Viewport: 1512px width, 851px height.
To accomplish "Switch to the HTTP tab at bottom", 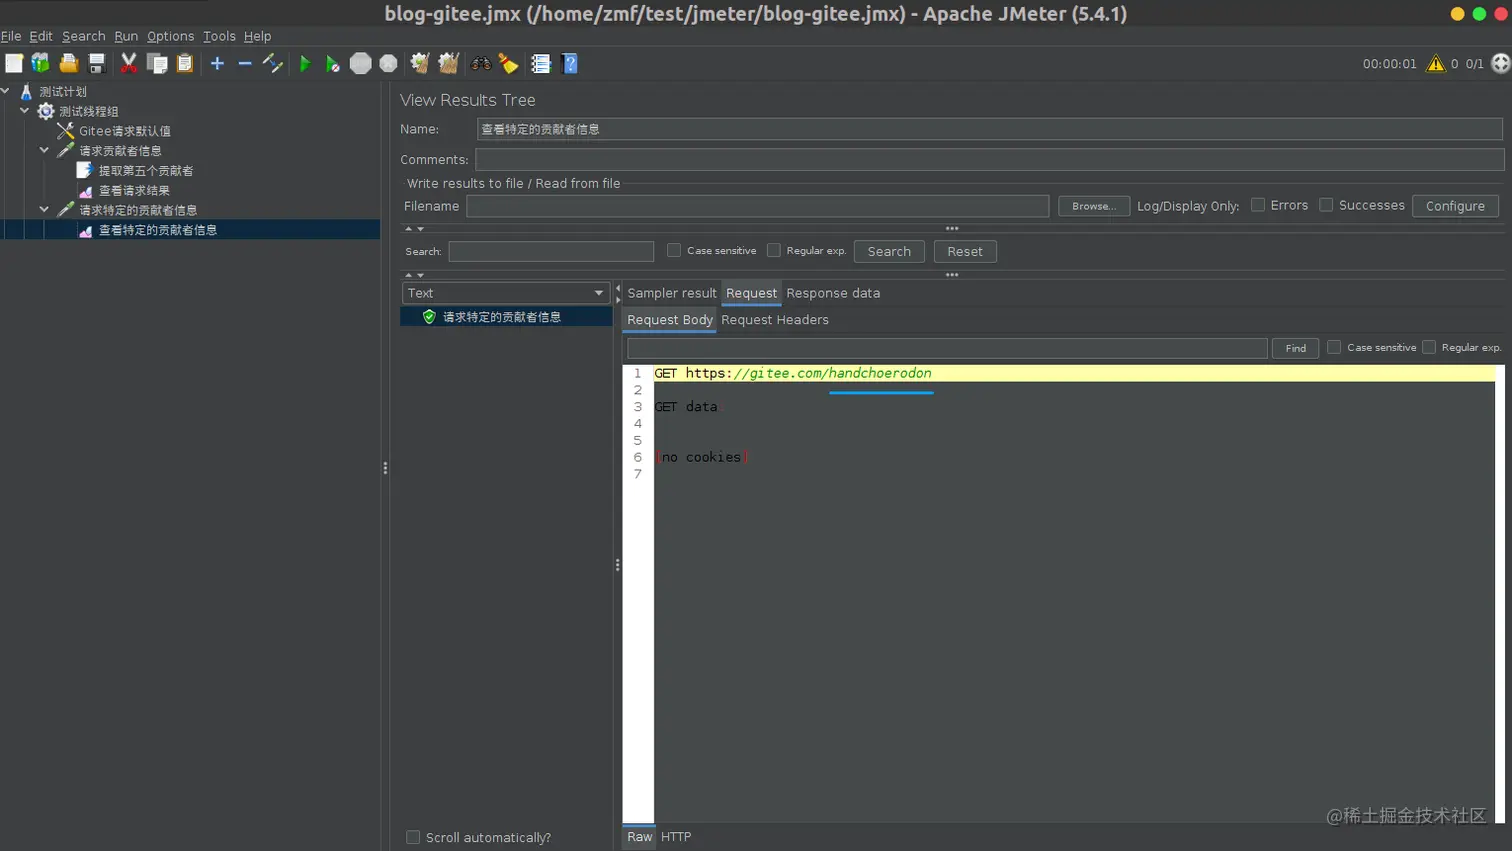I will 676,837.
